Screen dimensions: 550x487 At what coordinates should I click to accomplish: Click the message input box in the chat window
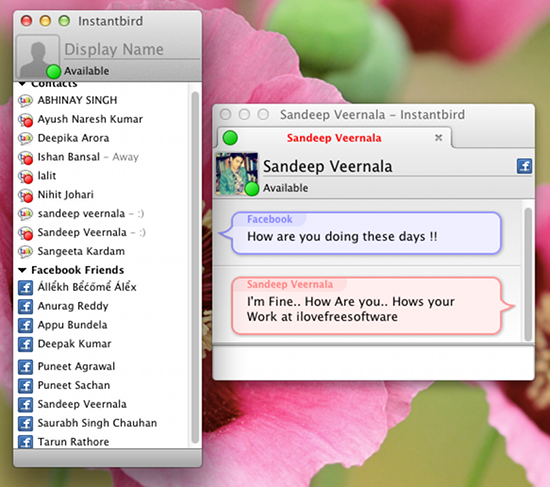[374, 363]
